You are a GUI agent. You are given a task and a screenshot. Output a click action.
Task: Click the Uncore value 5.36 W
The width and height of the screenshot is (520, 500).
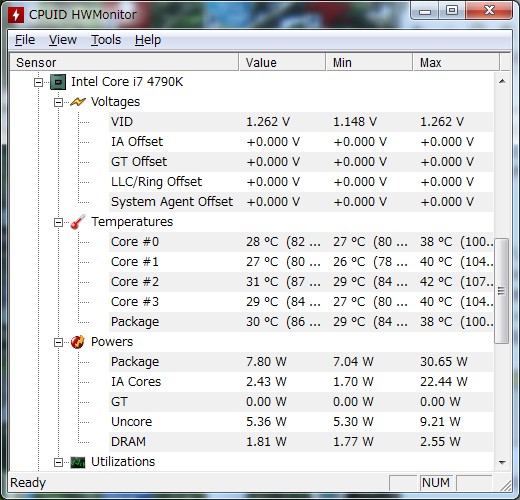(x=266, y=422)
